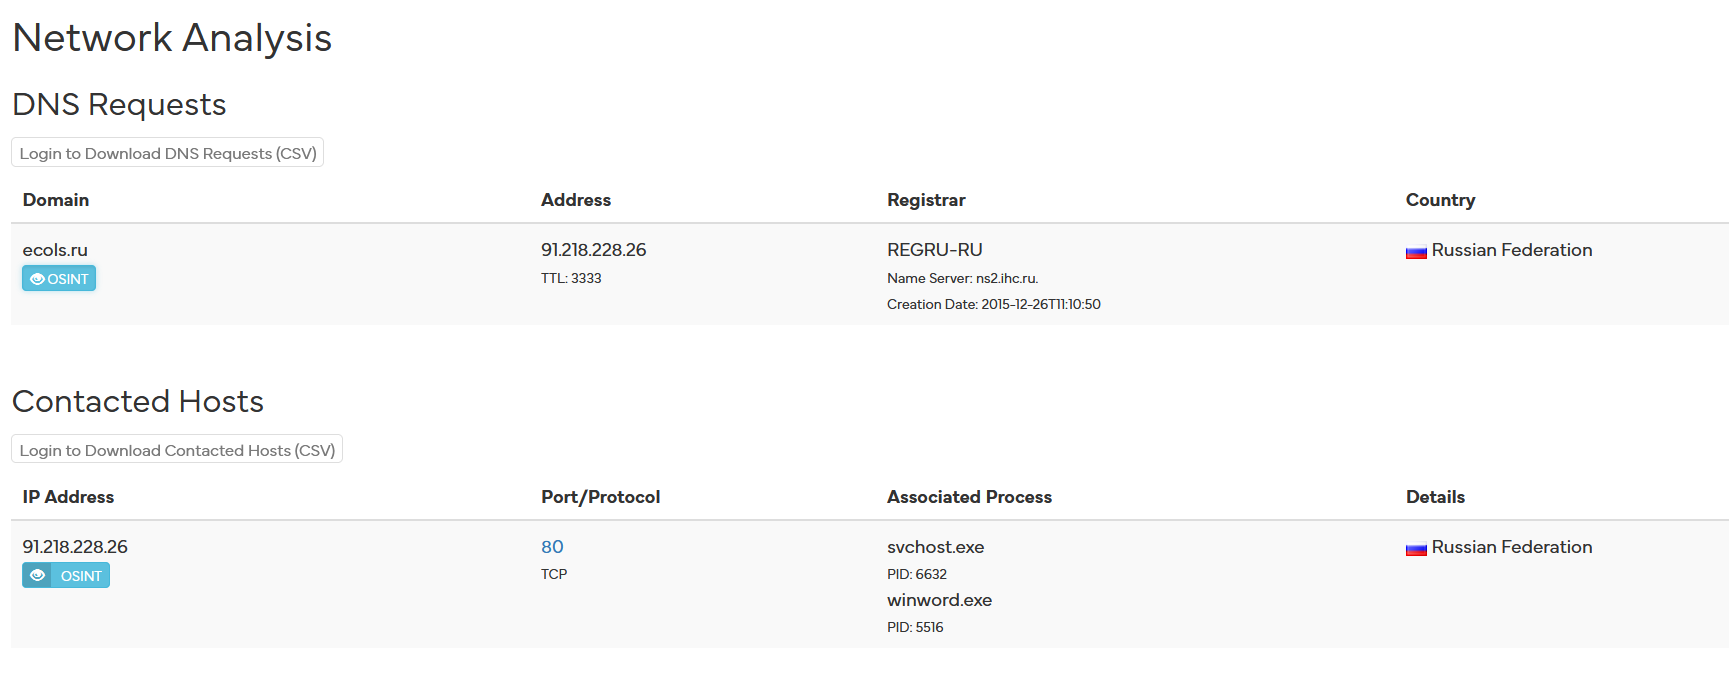The height and width of the screenshot is (681, 1729).
Task: Select the Contacted Hosts section heading
Action: (x=137, y=401)
